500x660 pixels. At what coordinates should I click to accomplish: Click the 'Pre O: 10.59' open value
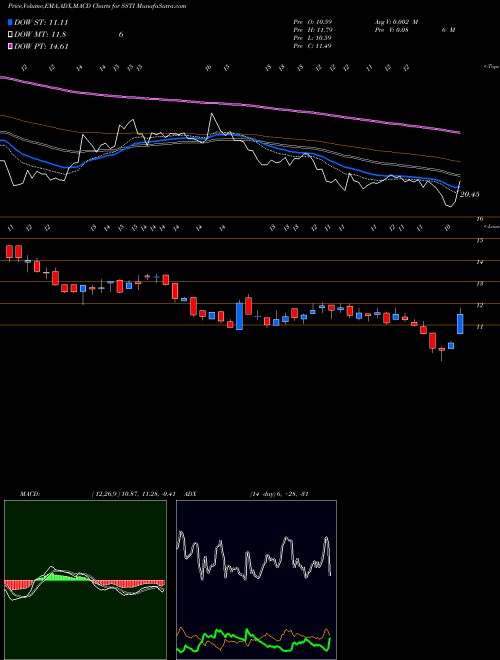[x=313, y=22]
